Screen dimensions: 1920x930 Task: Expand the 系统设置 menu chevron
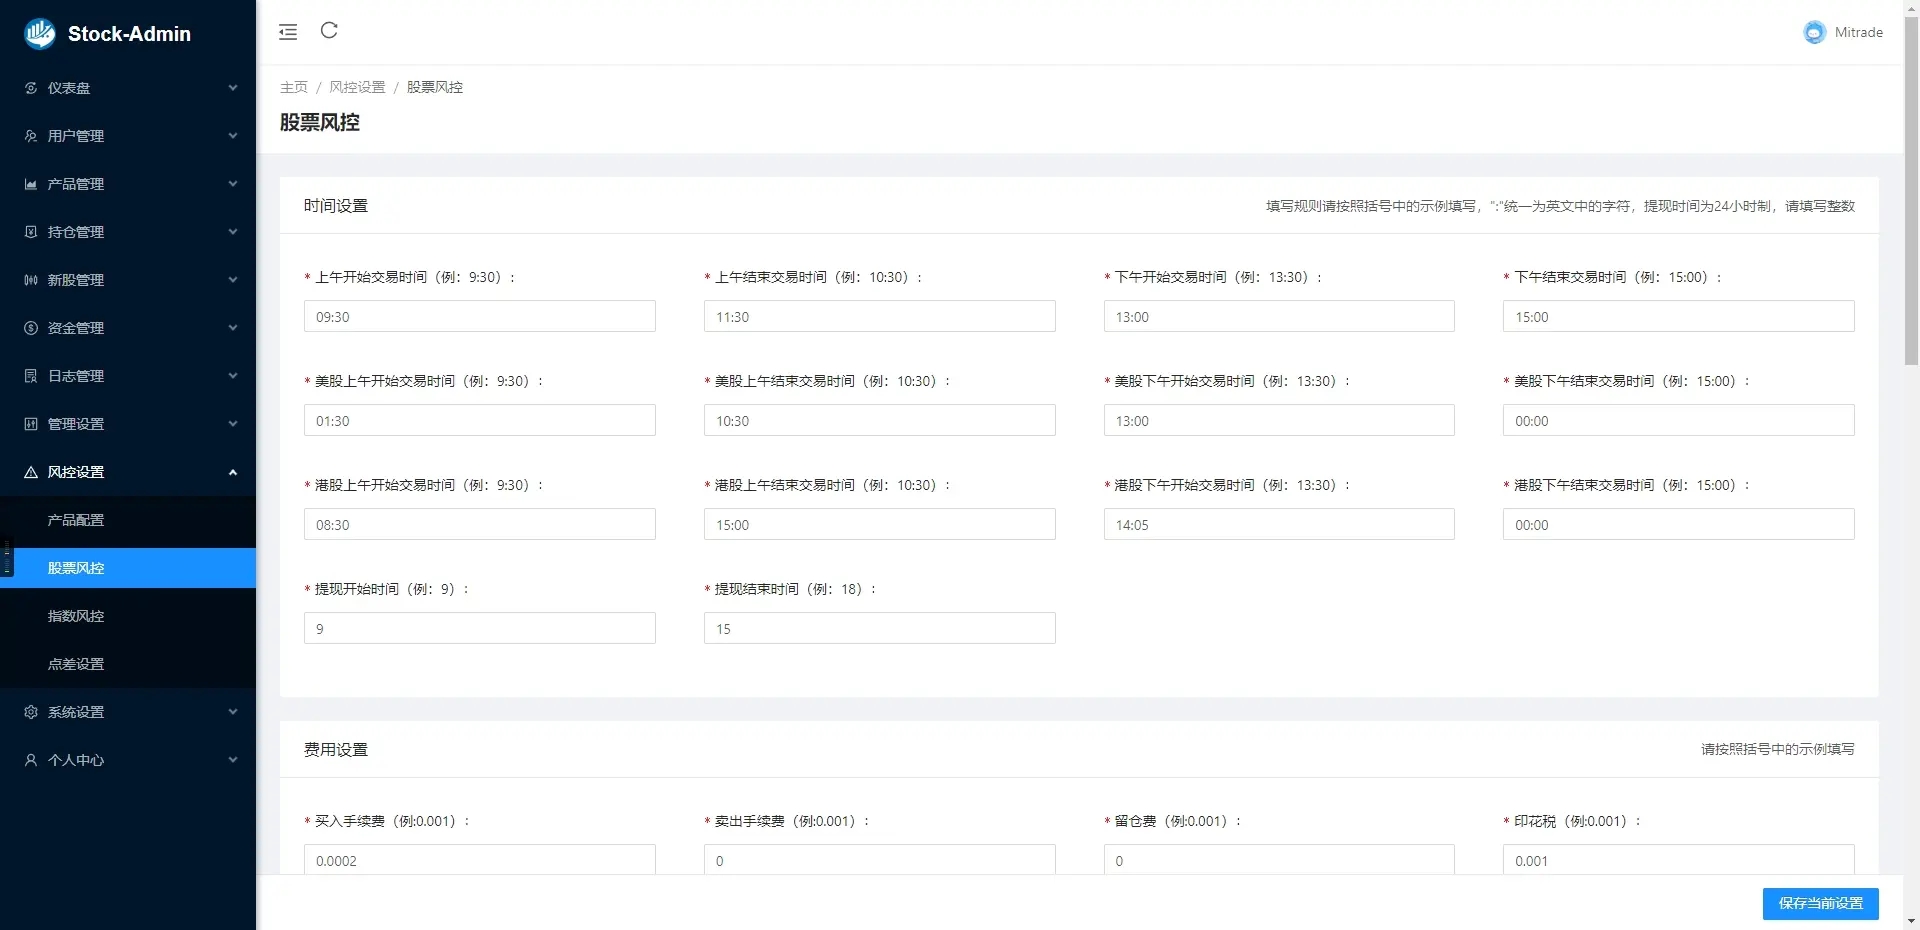(x=233, y=712)
